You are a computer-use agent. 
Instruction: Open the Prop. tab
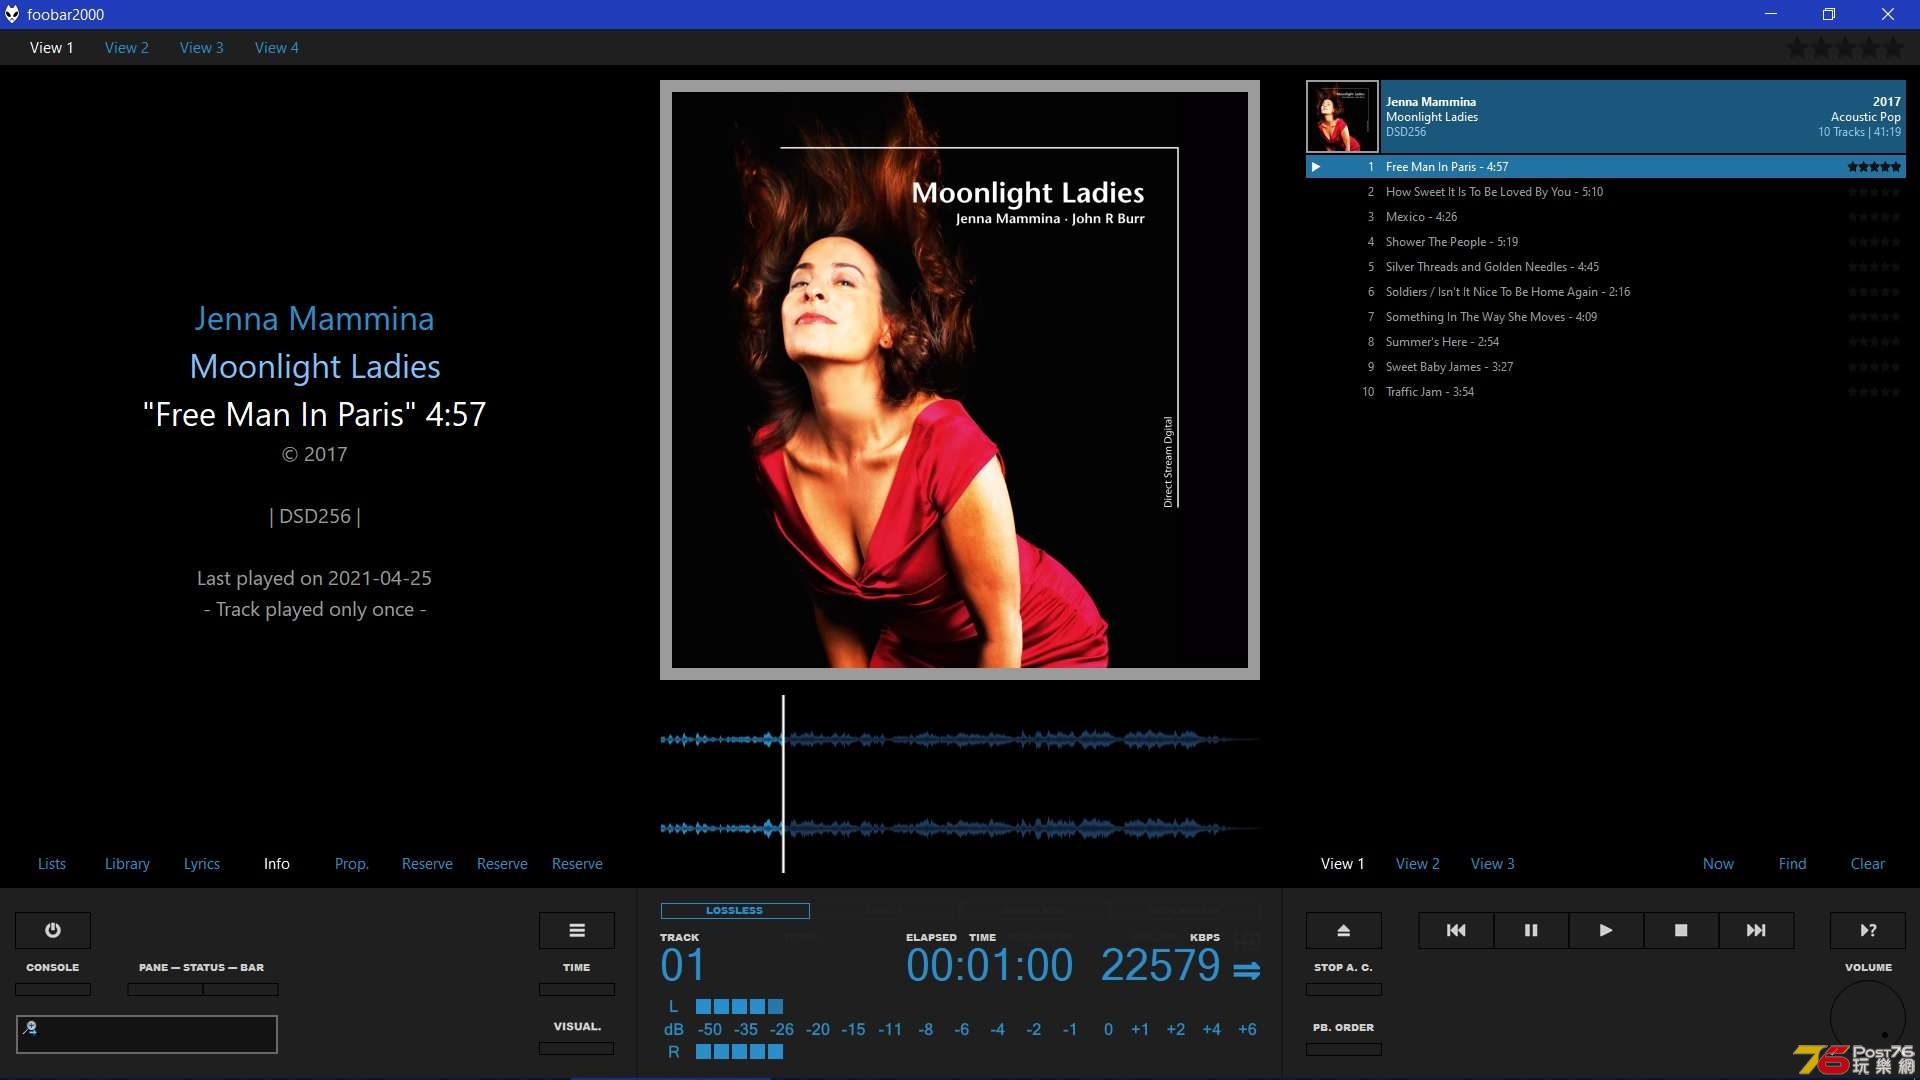pos(352,864)
